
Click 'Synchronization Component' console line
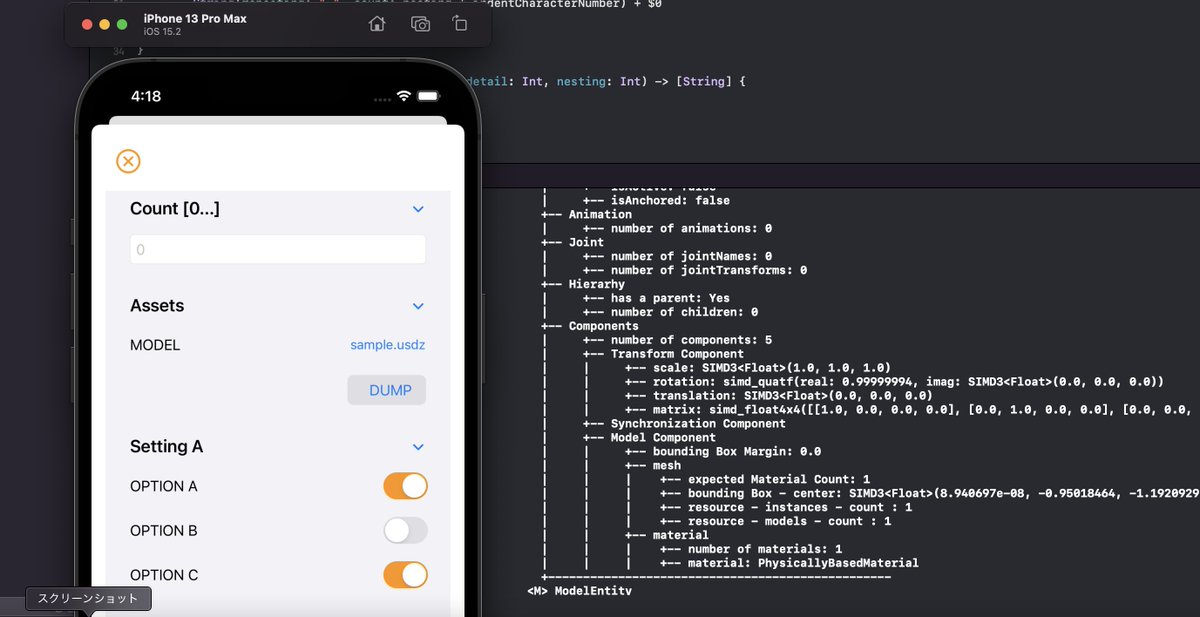click(698, 424)
